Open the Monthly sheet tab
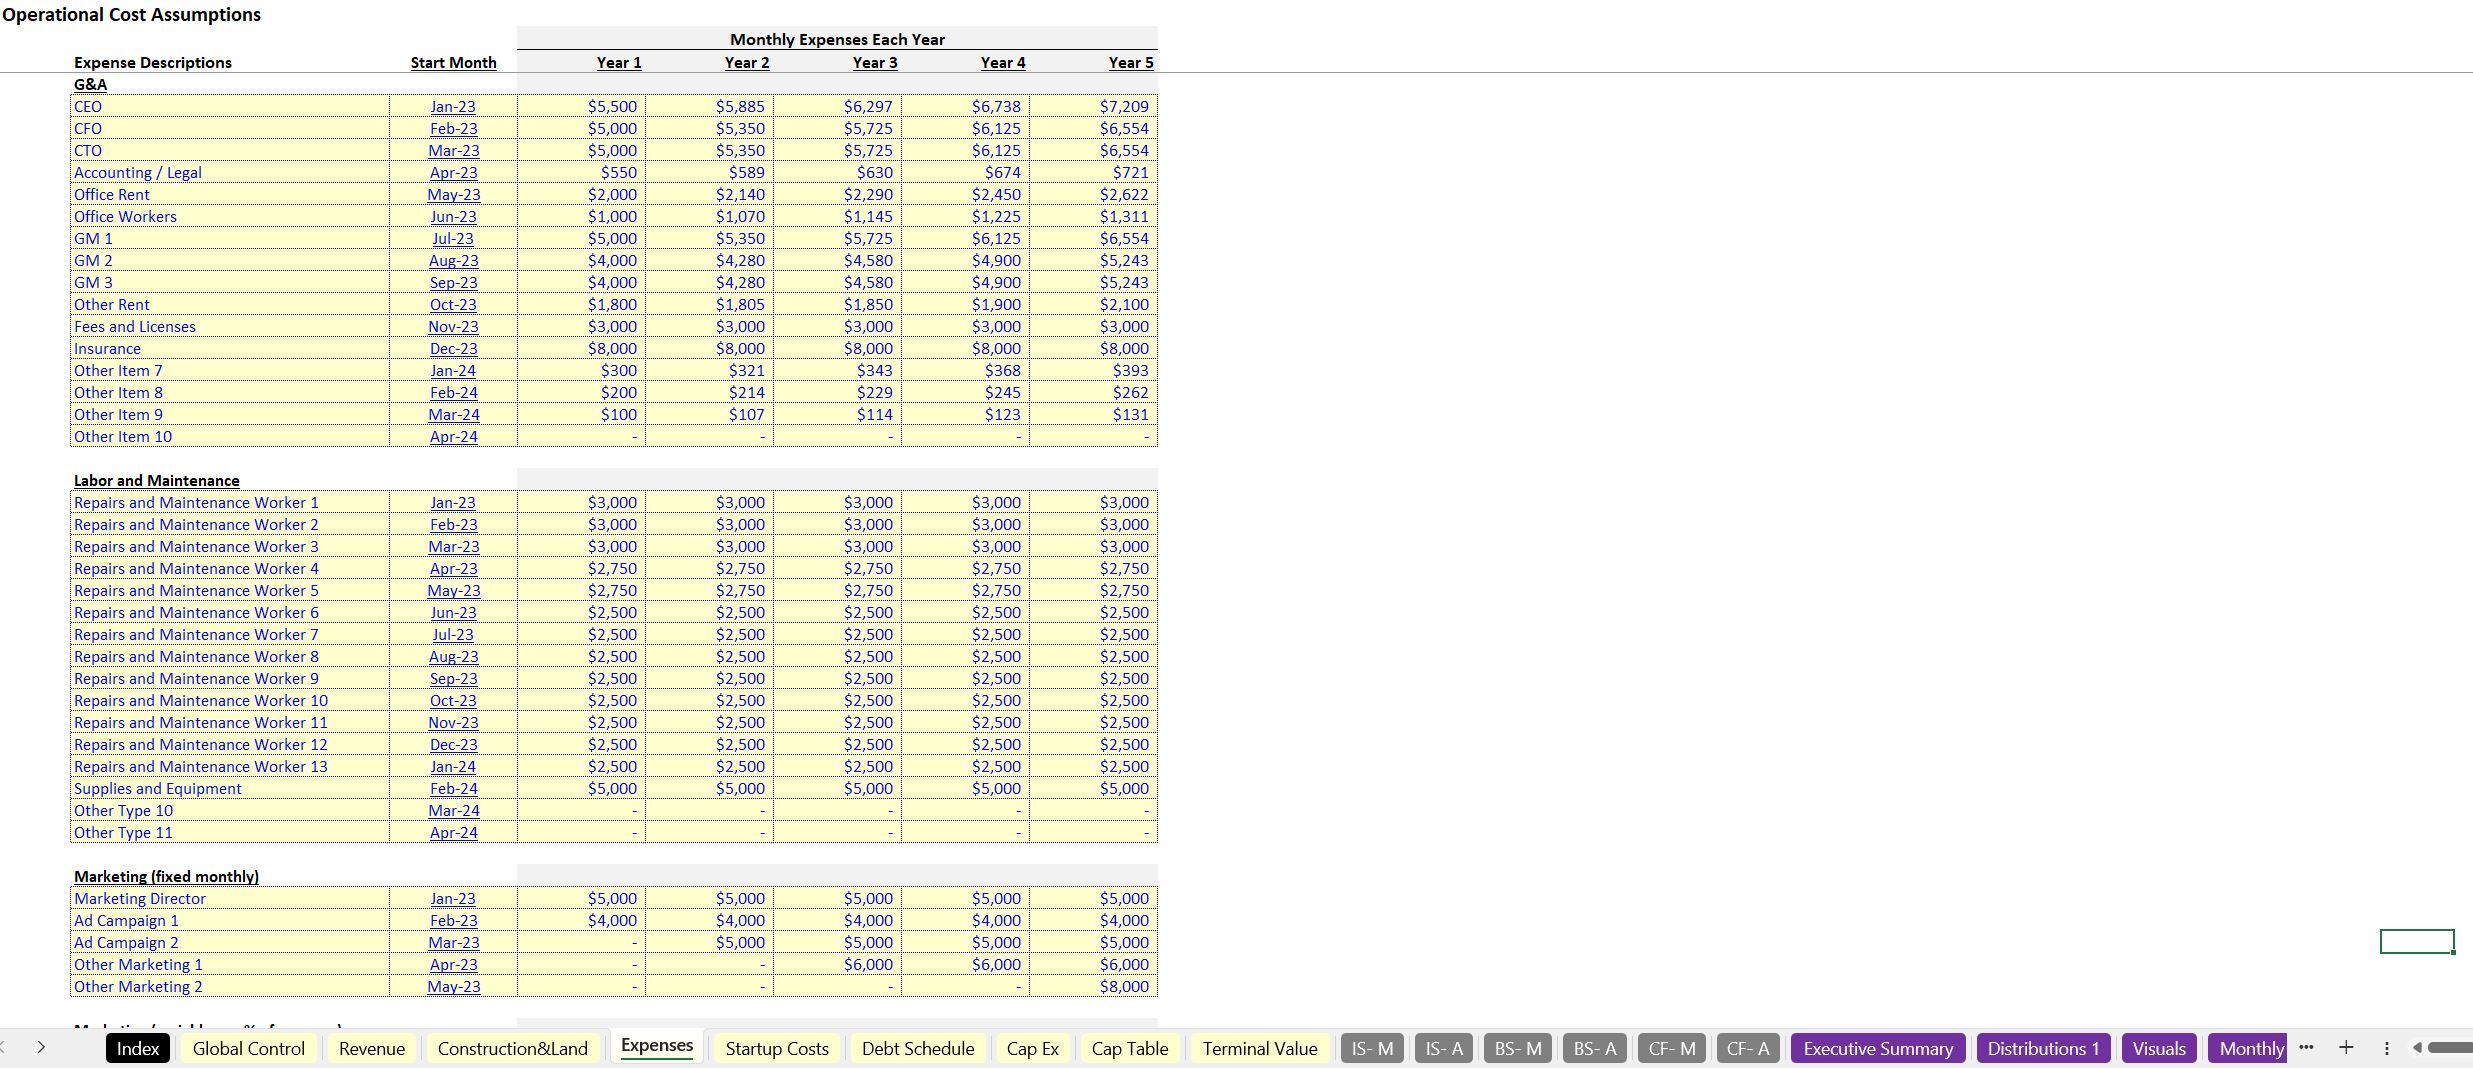 (x=2250, y=1048)
